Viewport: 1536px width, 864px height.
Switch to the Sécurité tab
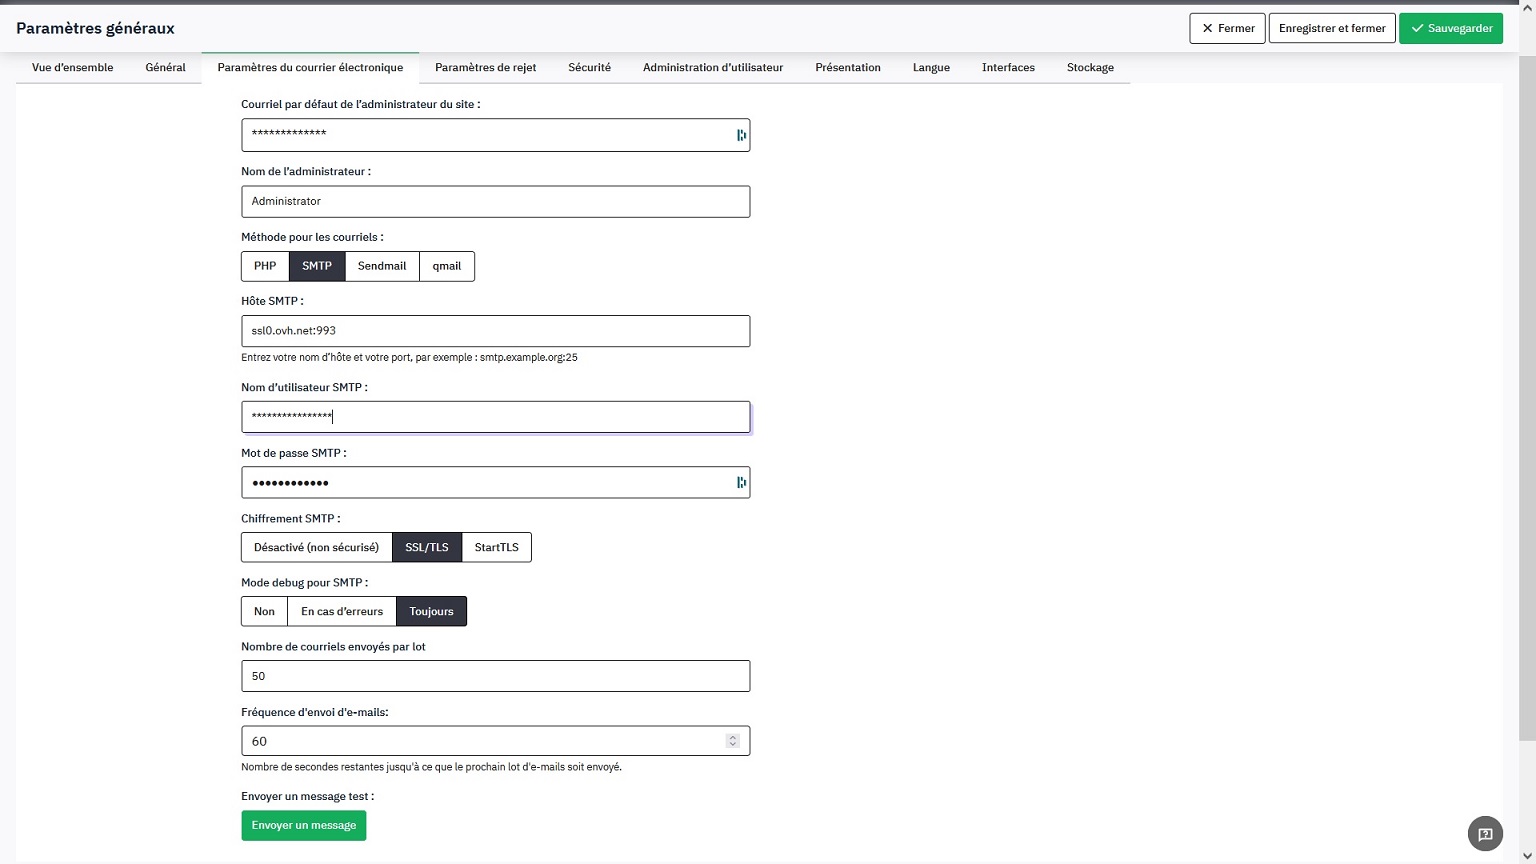589,67
